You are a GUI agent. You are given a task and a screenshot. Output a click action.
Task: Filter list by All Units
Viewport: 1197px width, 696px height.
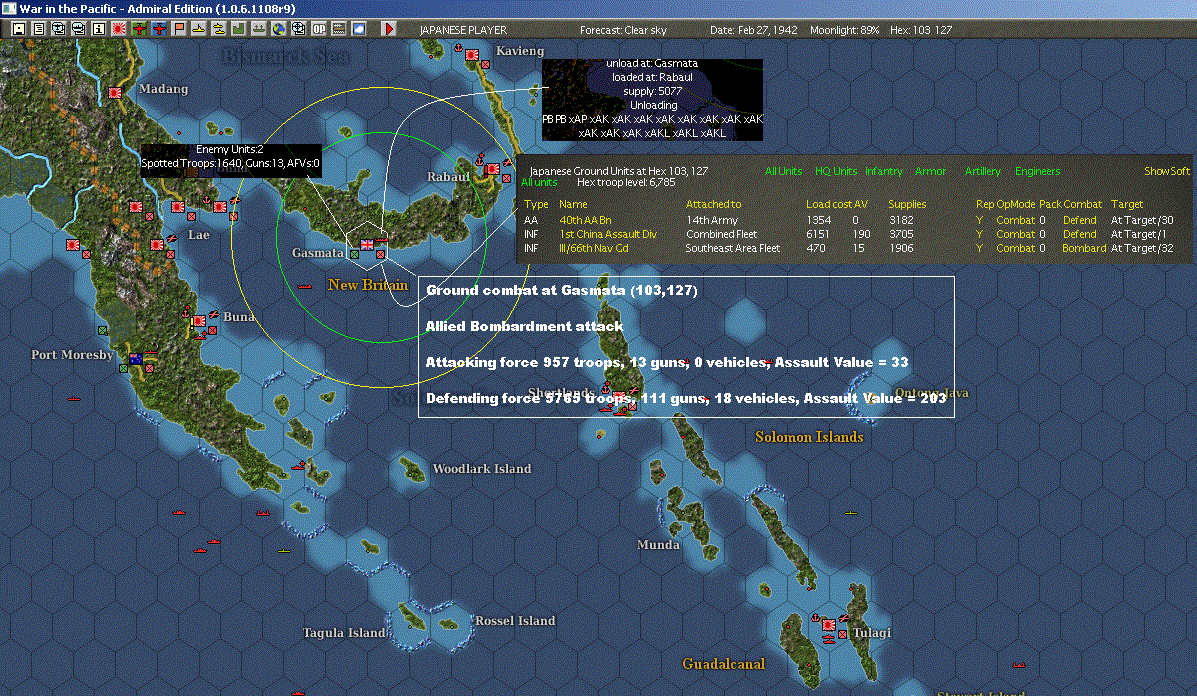(x=783, y=171)
